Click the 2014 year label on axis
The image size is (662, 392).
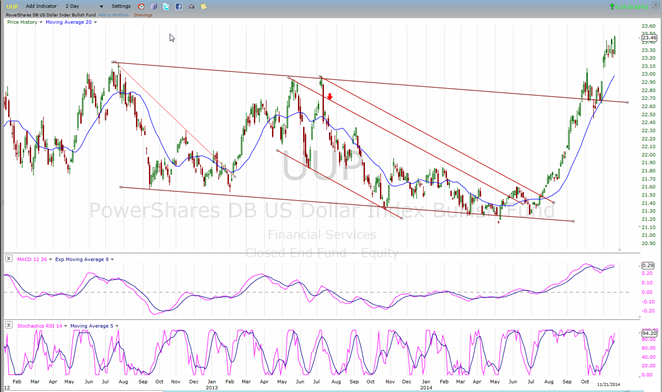click(x=426, y=387)
